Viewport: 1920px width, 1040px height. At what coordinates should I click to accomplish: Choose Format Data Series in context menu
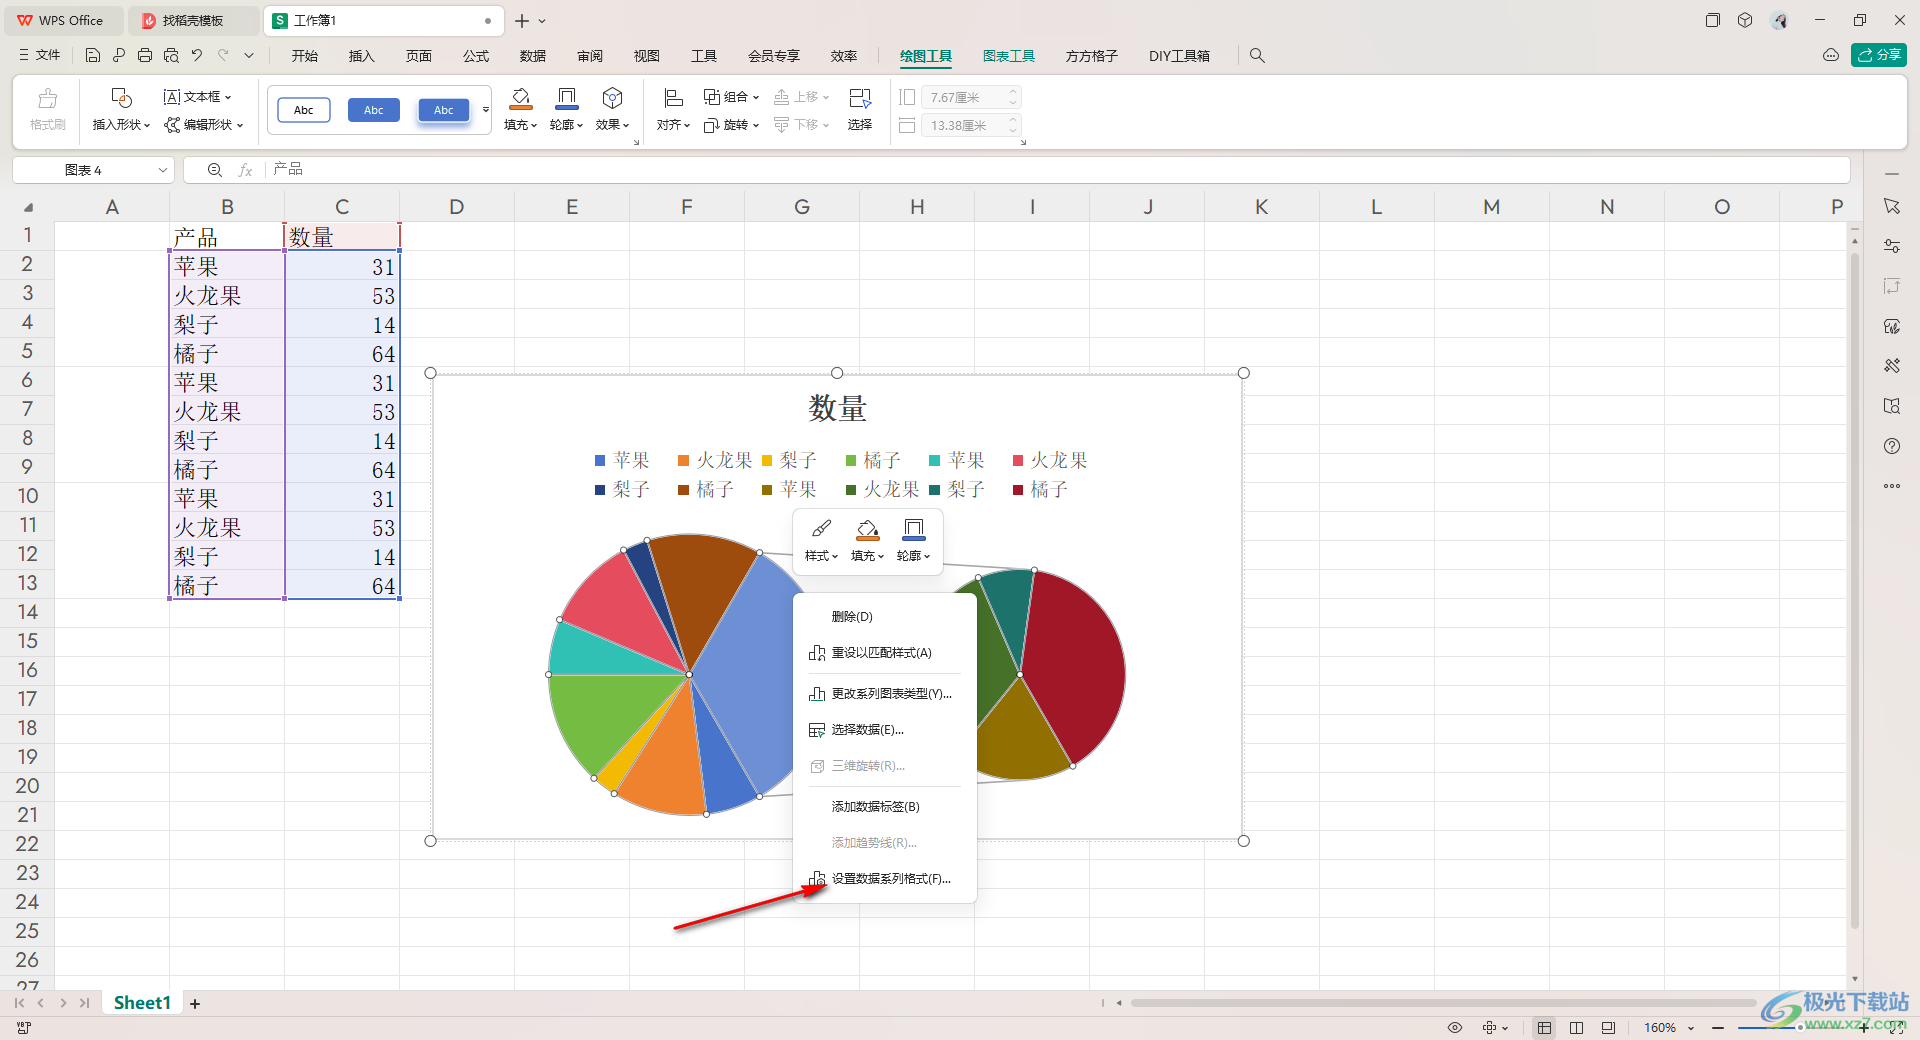[x=884, y=879]
